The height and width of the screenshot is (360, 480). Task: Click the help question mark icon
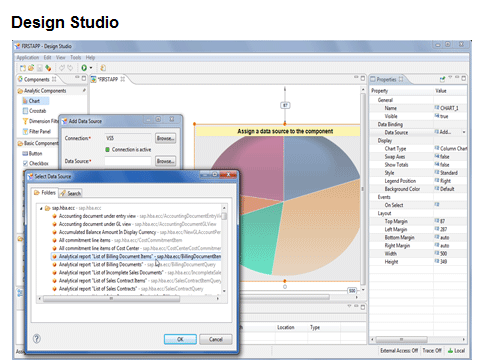pos(37,339)
